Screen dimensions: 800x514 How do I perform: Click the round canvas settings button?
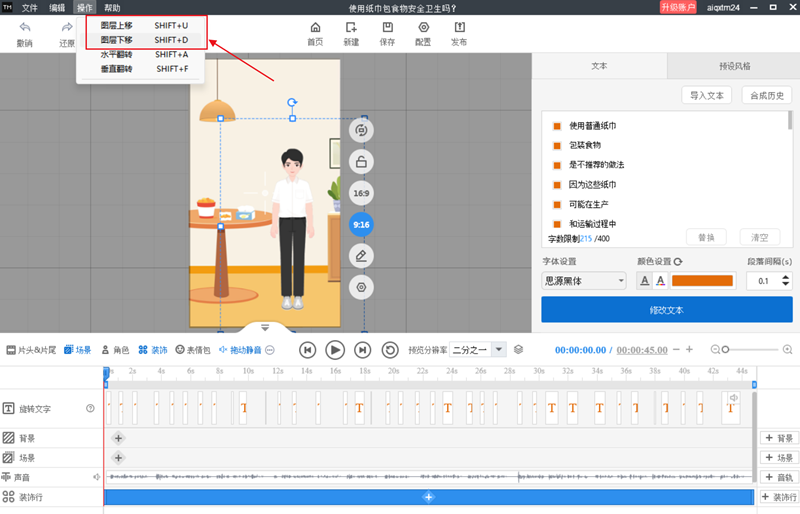[x=361, y=287]
